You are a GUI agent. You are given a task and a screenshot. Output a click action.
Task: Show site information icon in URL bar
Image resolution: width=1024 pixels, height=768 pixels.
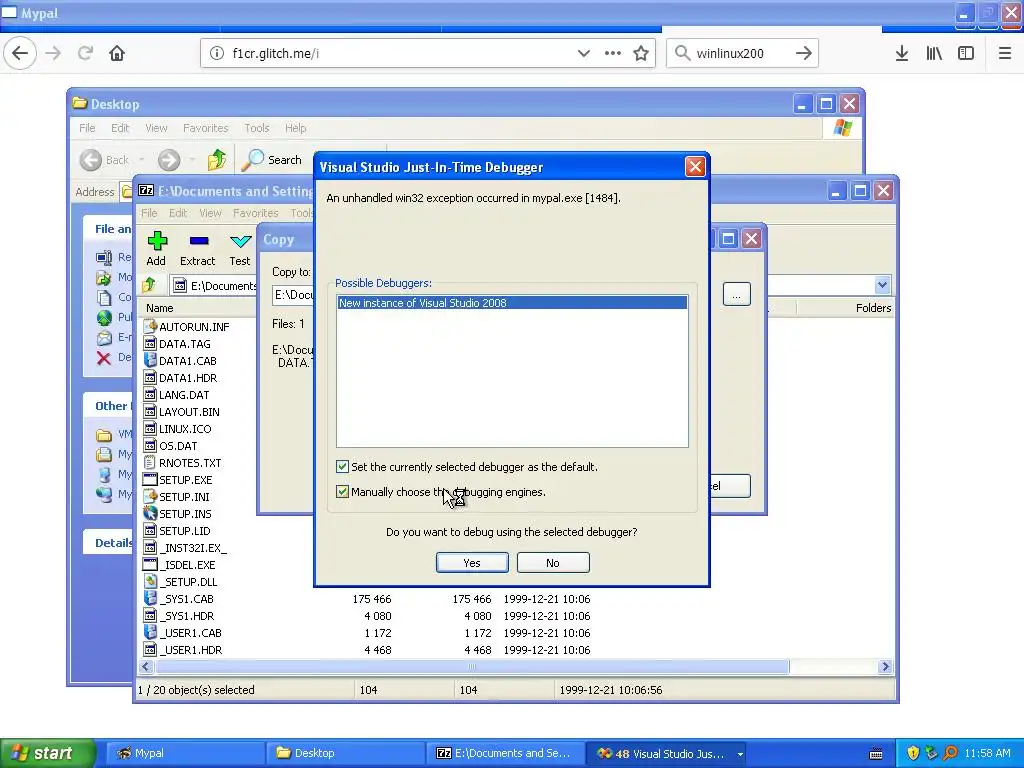217,54
